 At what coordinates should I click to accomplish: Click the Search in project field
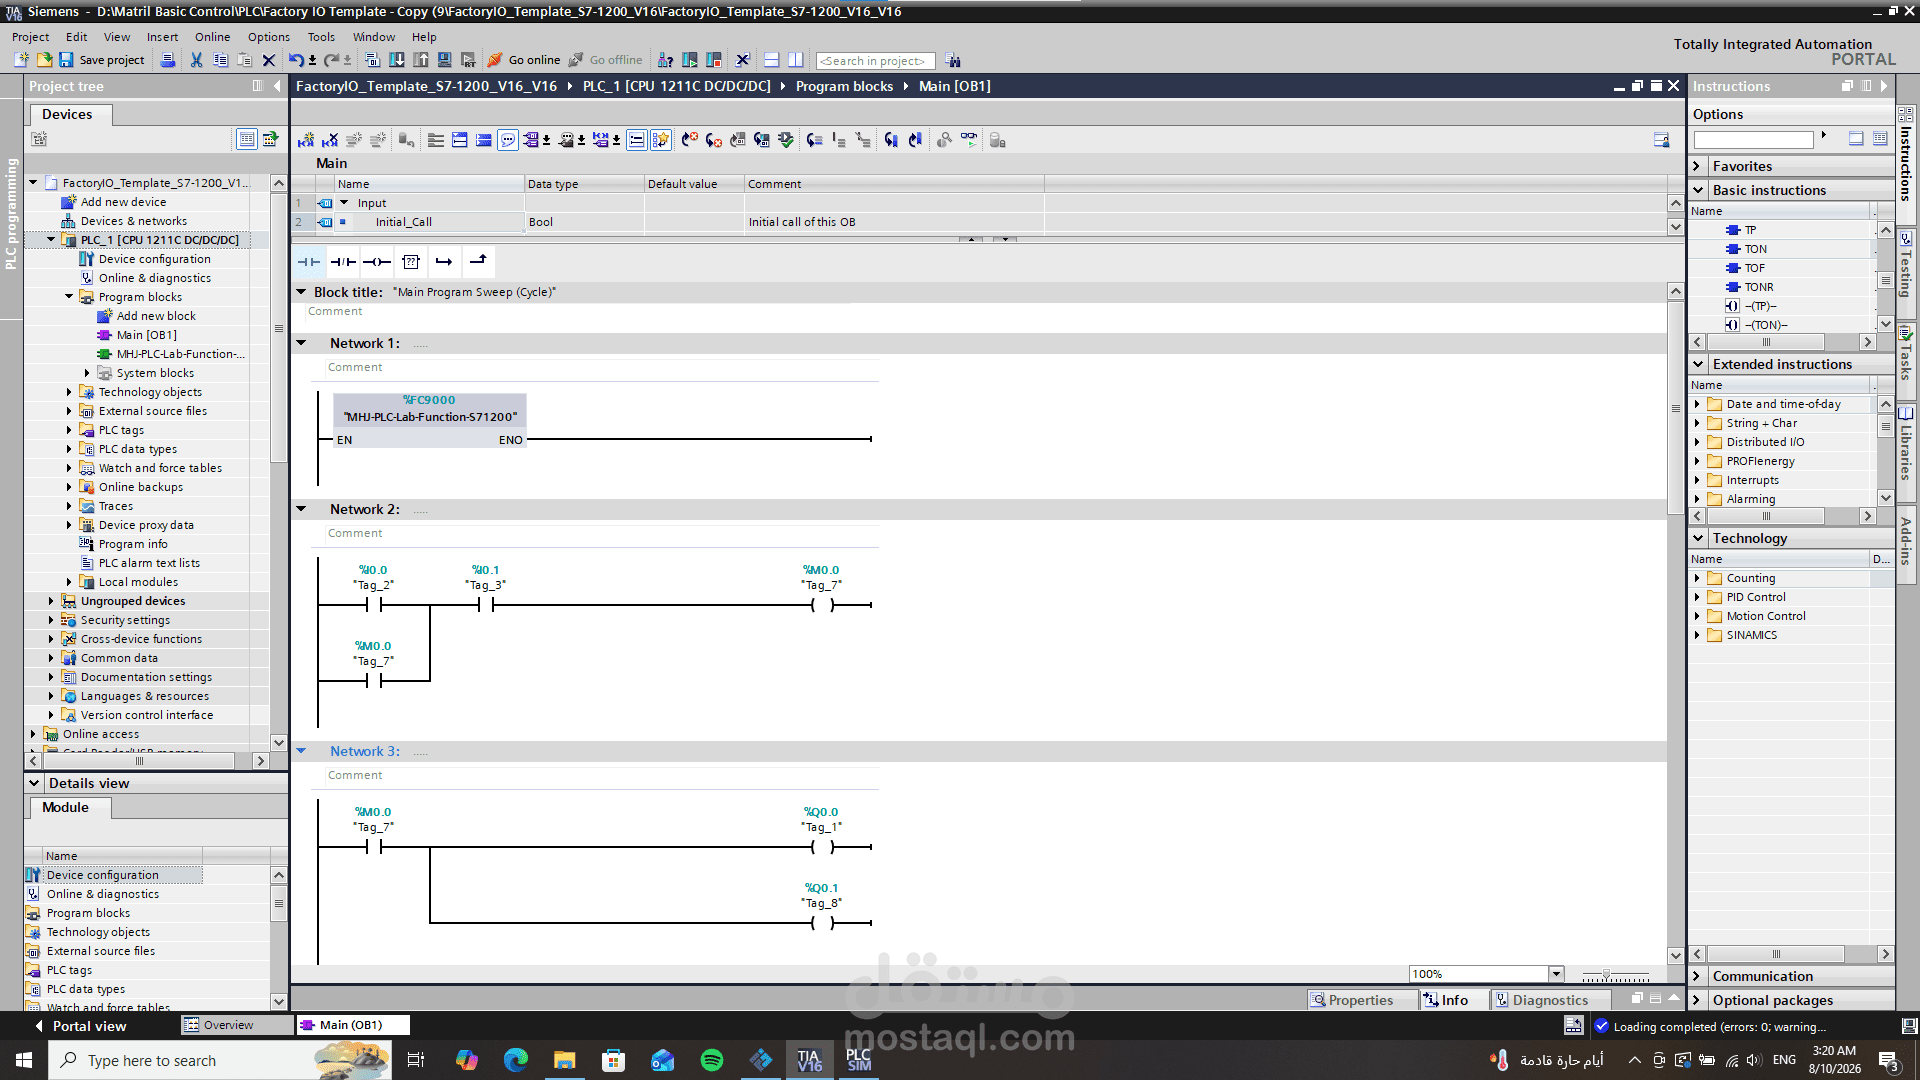[x=875, y=61]
